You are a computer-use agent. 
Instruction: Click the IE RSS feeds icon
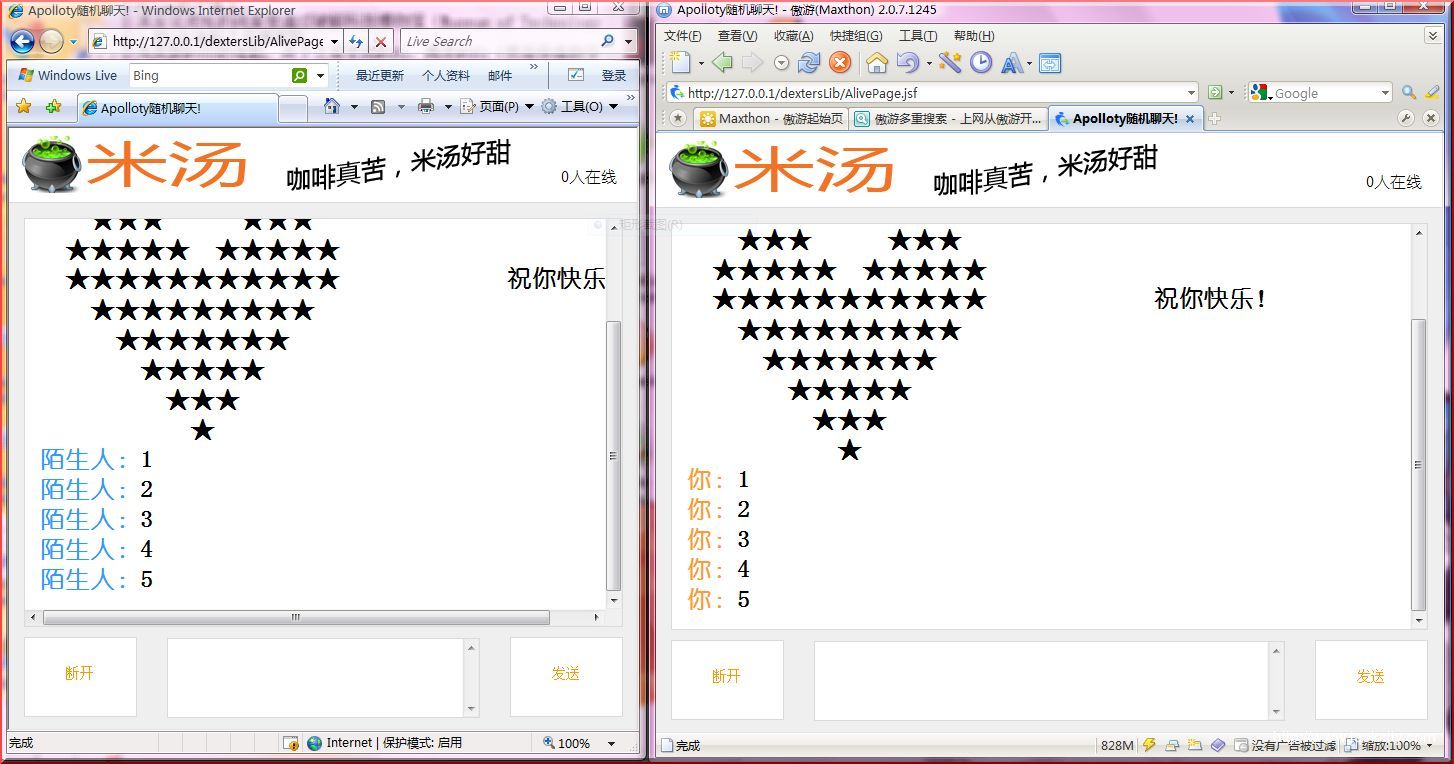378,106
